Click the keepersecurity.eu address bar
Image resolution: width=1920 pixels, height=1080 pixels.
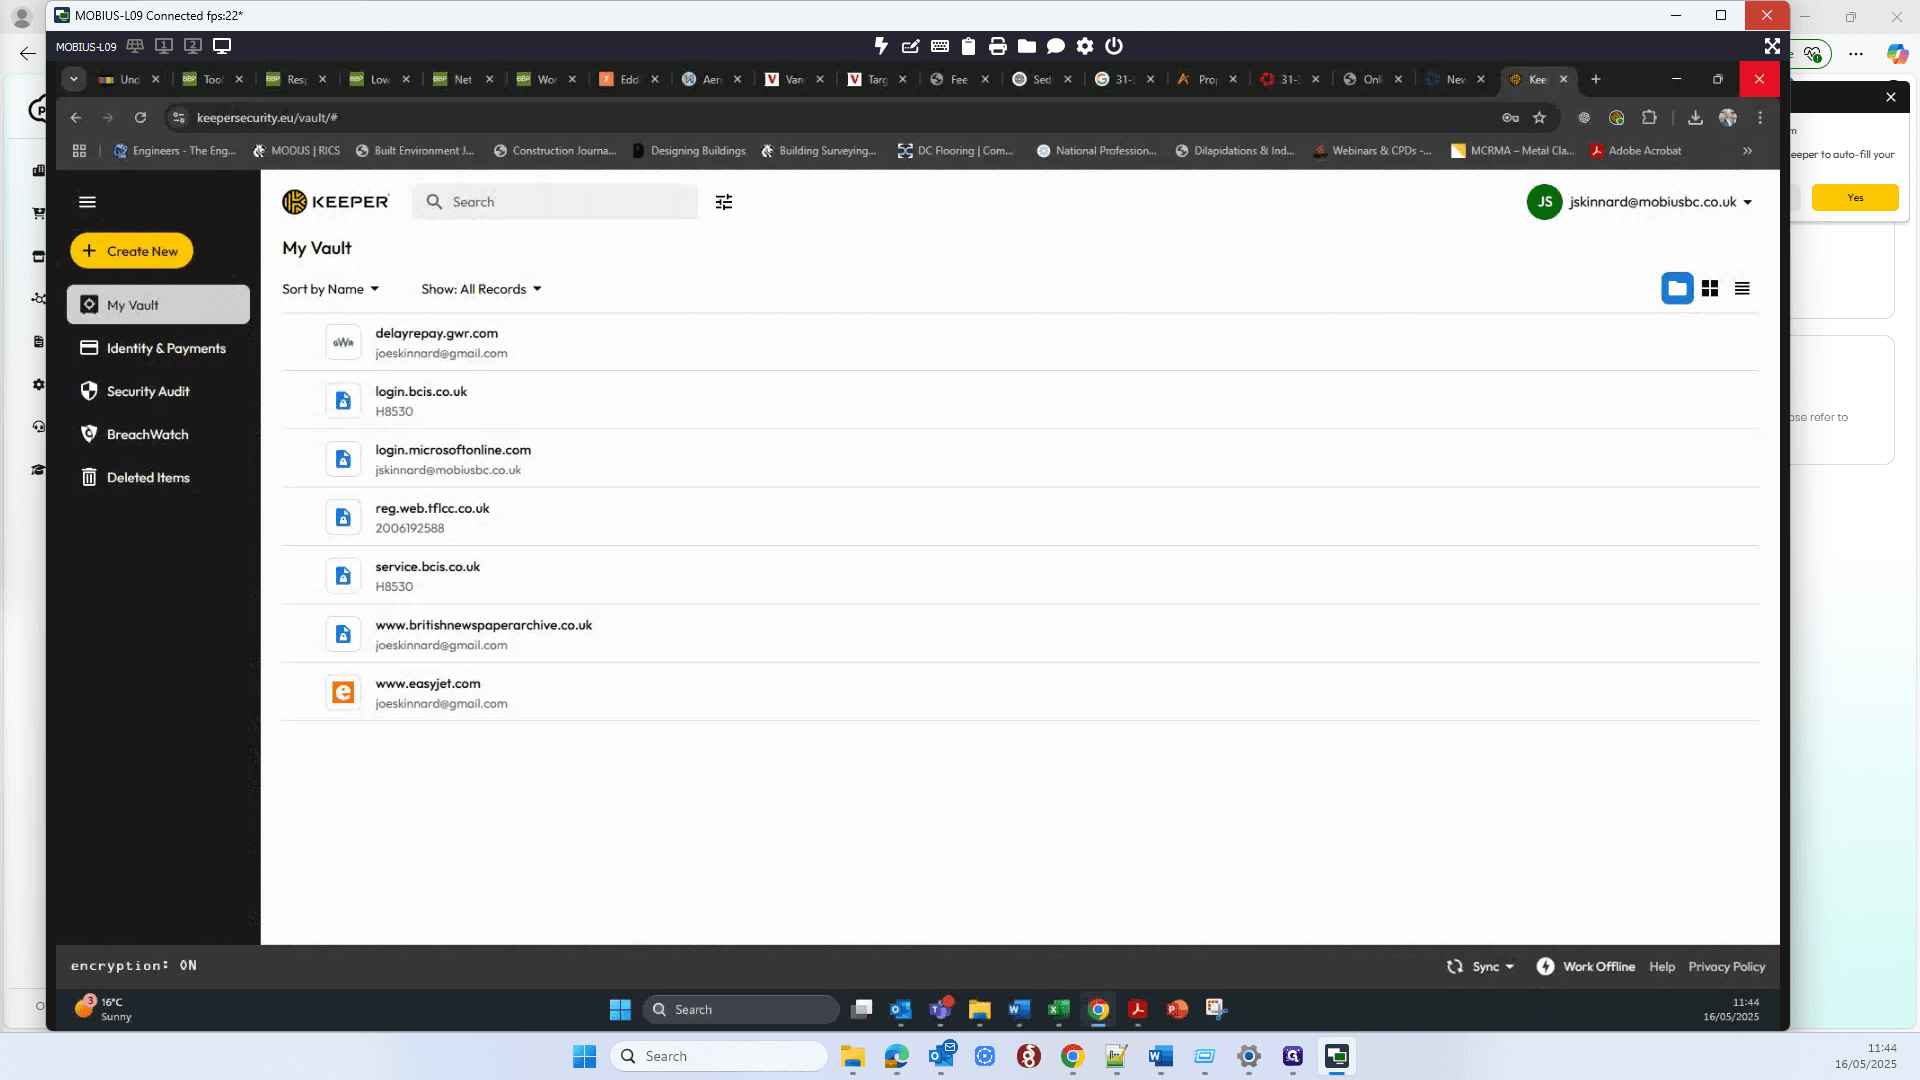pyautogui.click(x=840, y=118)
